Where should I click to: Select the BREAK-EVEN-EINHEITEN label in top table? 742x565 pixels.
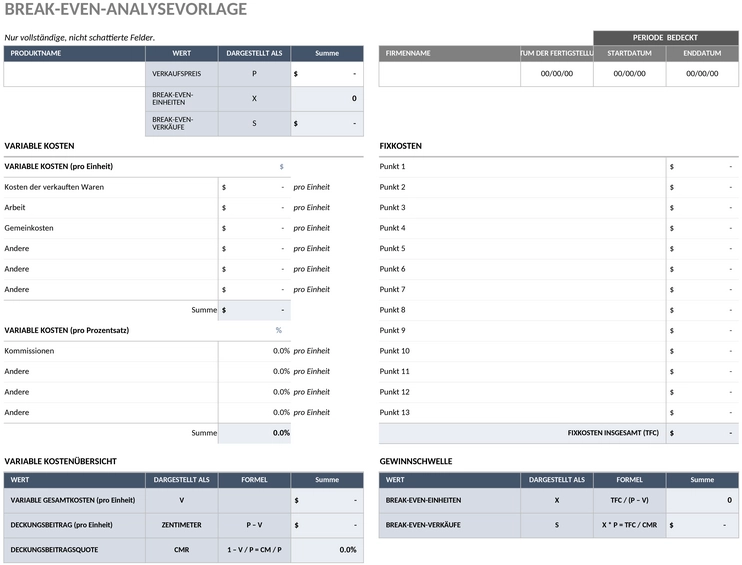tap(182, 98)
